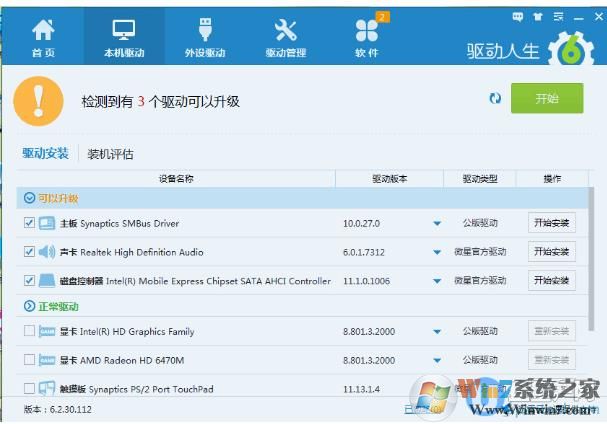Viewport: 607px width, 424px height.
Task: Click the orange exclamation warning icon
Action: 38,101
